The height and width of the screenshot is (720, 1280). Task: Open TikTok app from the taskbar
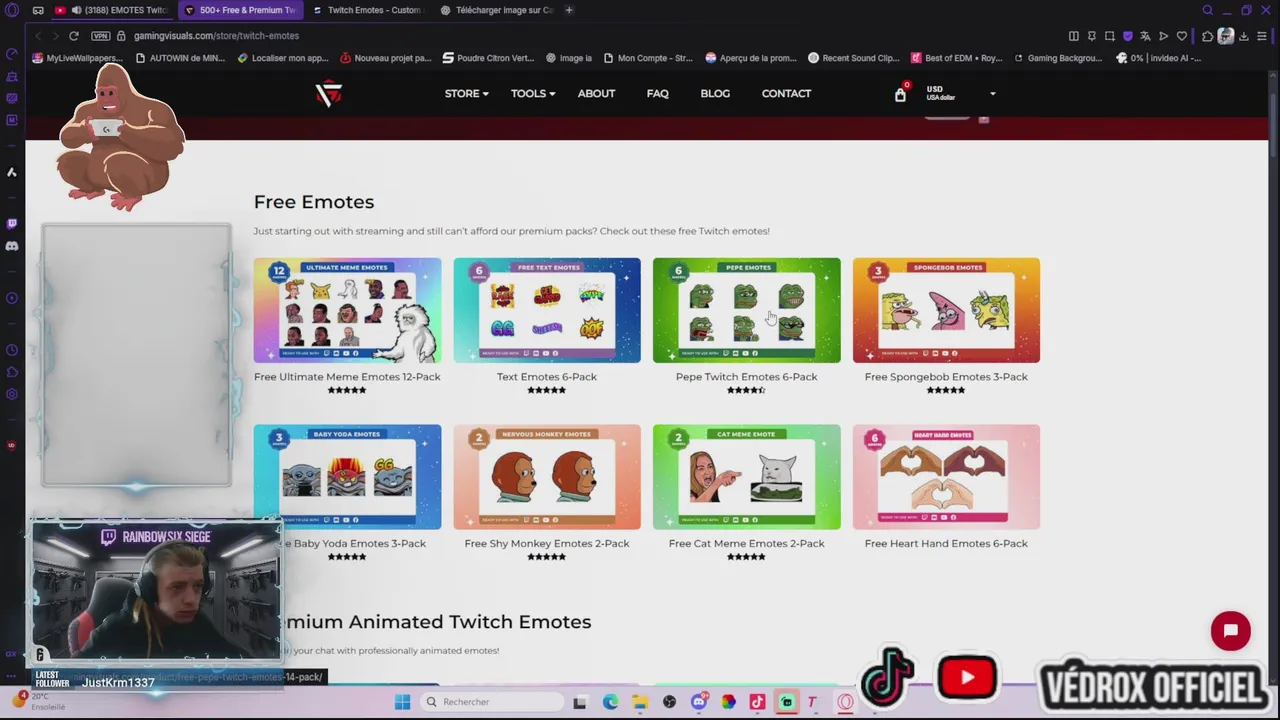pyautogui.click(x=757, y=702)
